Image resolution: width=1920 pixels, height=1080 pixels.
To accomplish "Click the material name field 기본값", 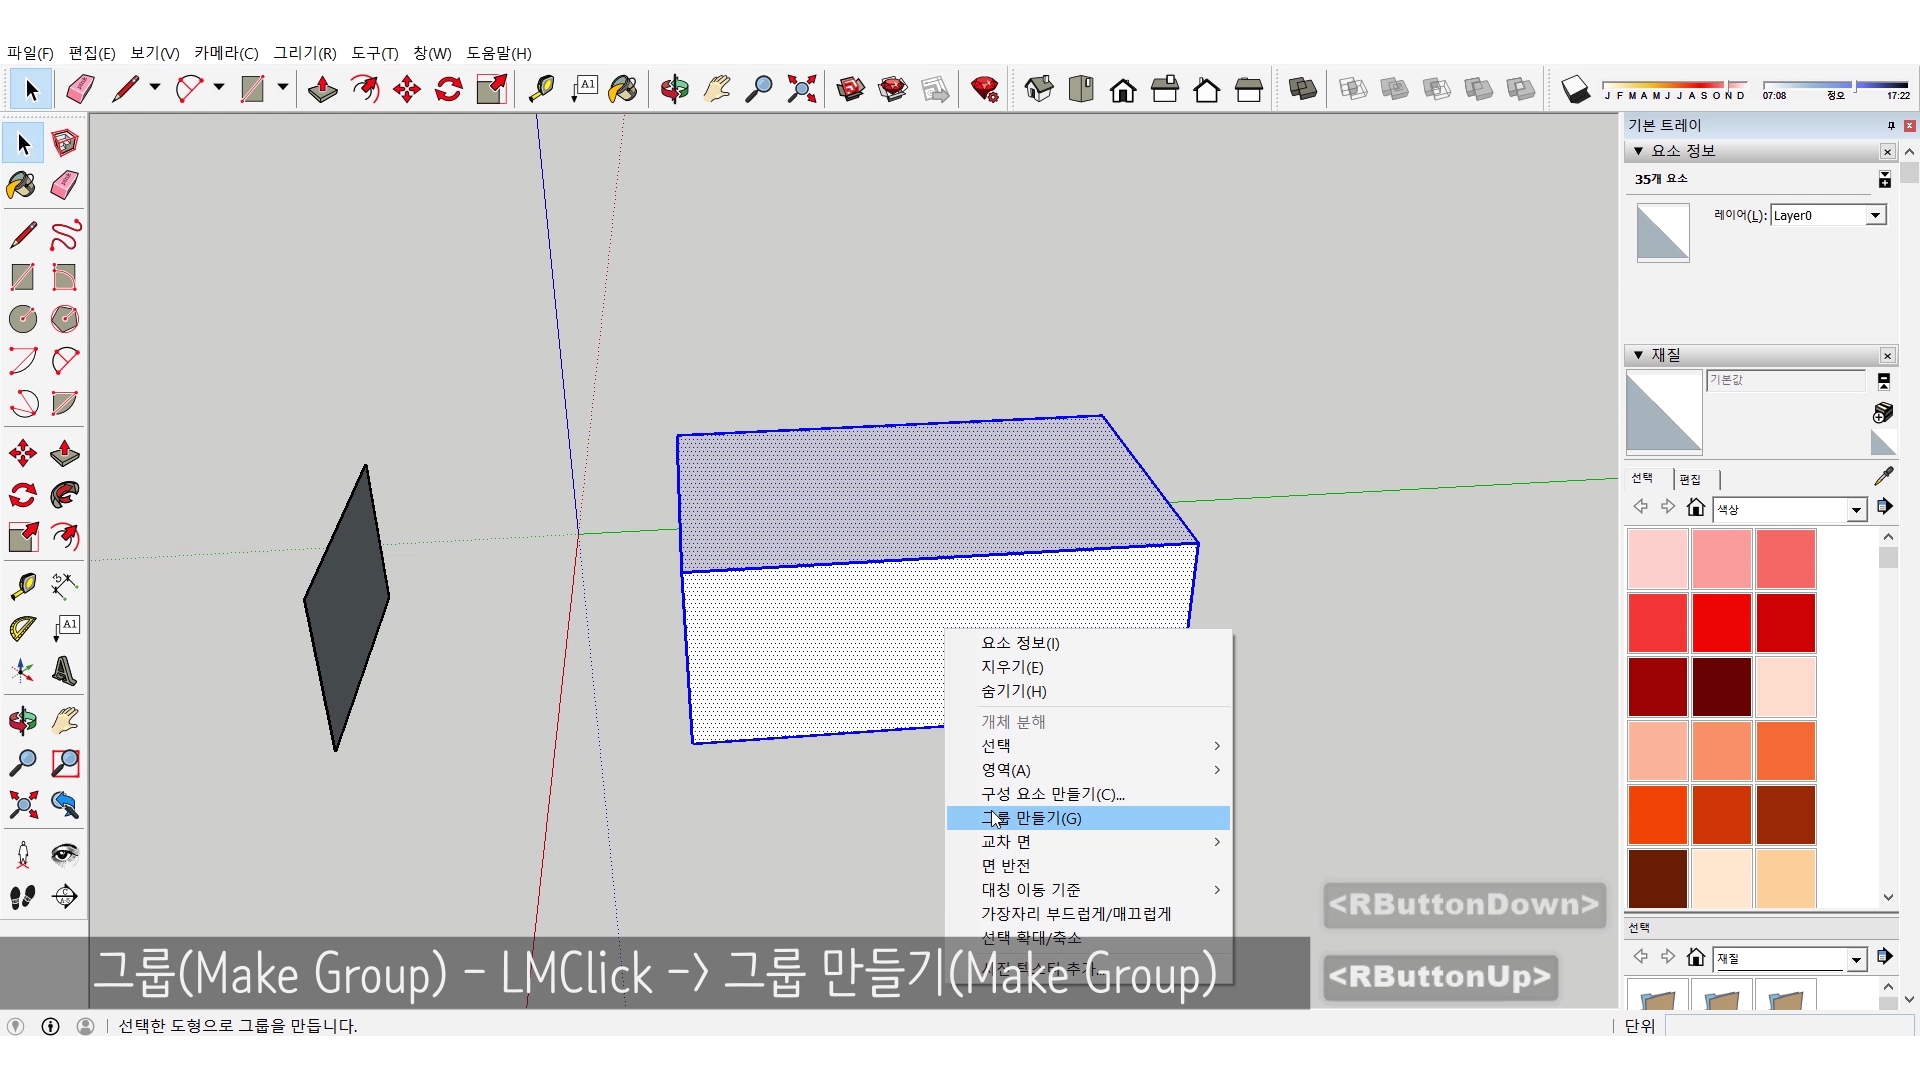I will coord(1784,380).
